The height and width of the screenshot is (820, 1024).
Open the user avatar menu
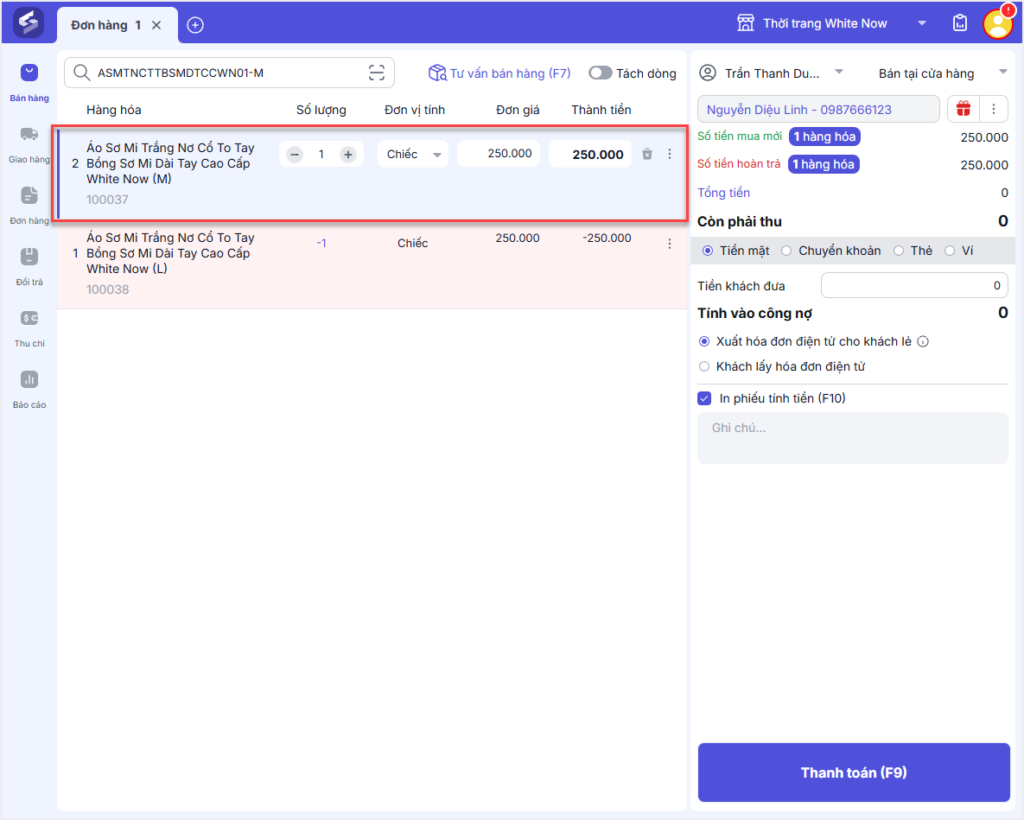pos(998,24)
